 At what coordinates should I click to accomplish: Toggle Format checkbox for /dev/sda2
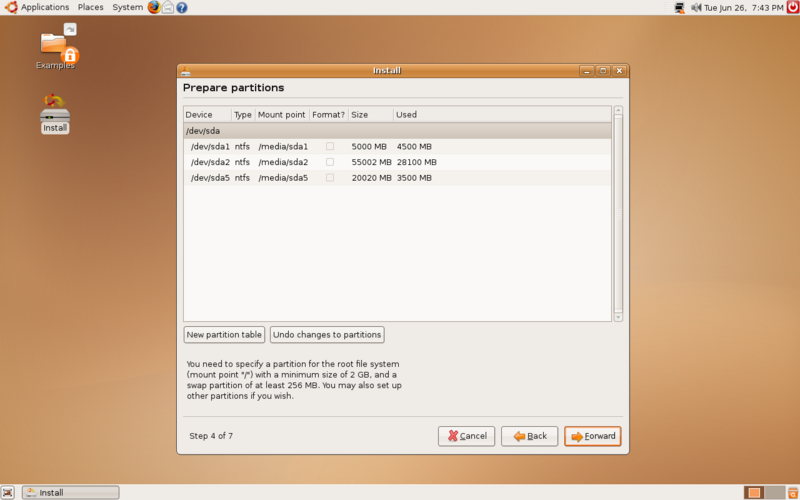click(x=330, y=162)
